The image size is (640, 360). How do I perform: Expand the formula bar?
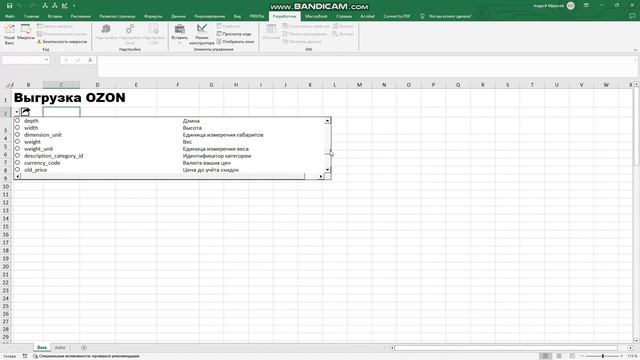tap(636, 60)
